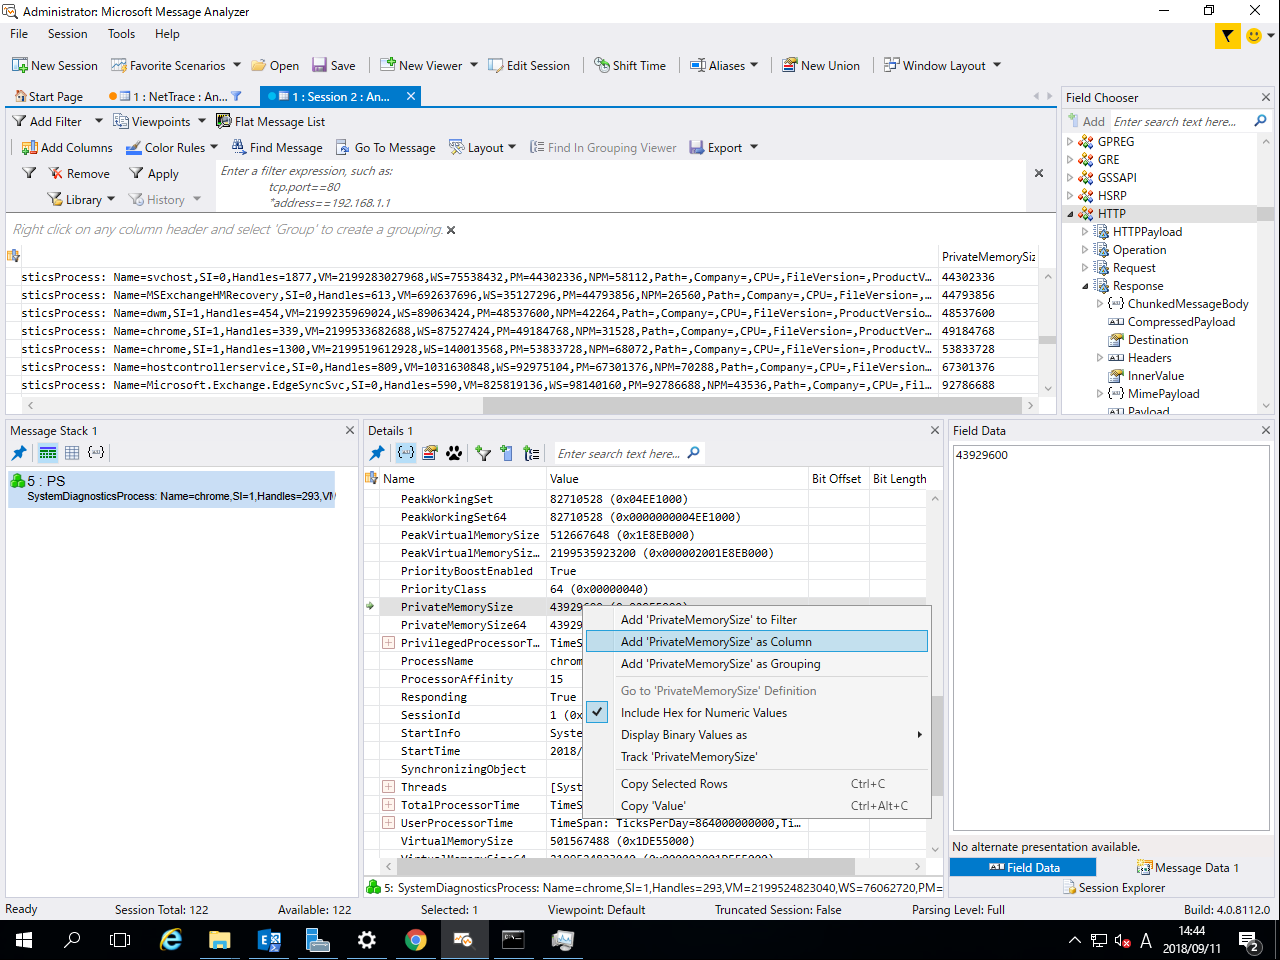
Task: Click the New Session toolbar icon
Action: click(19, 66)
